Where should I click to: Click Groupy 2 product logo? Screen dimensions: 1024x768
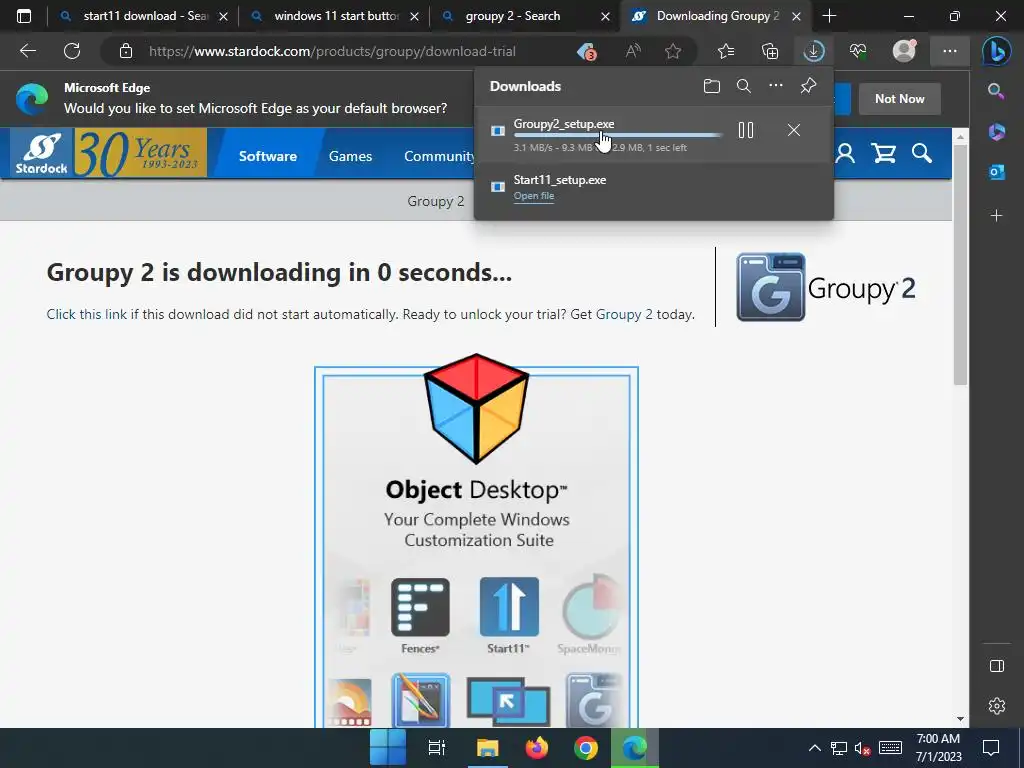point(825,287)
